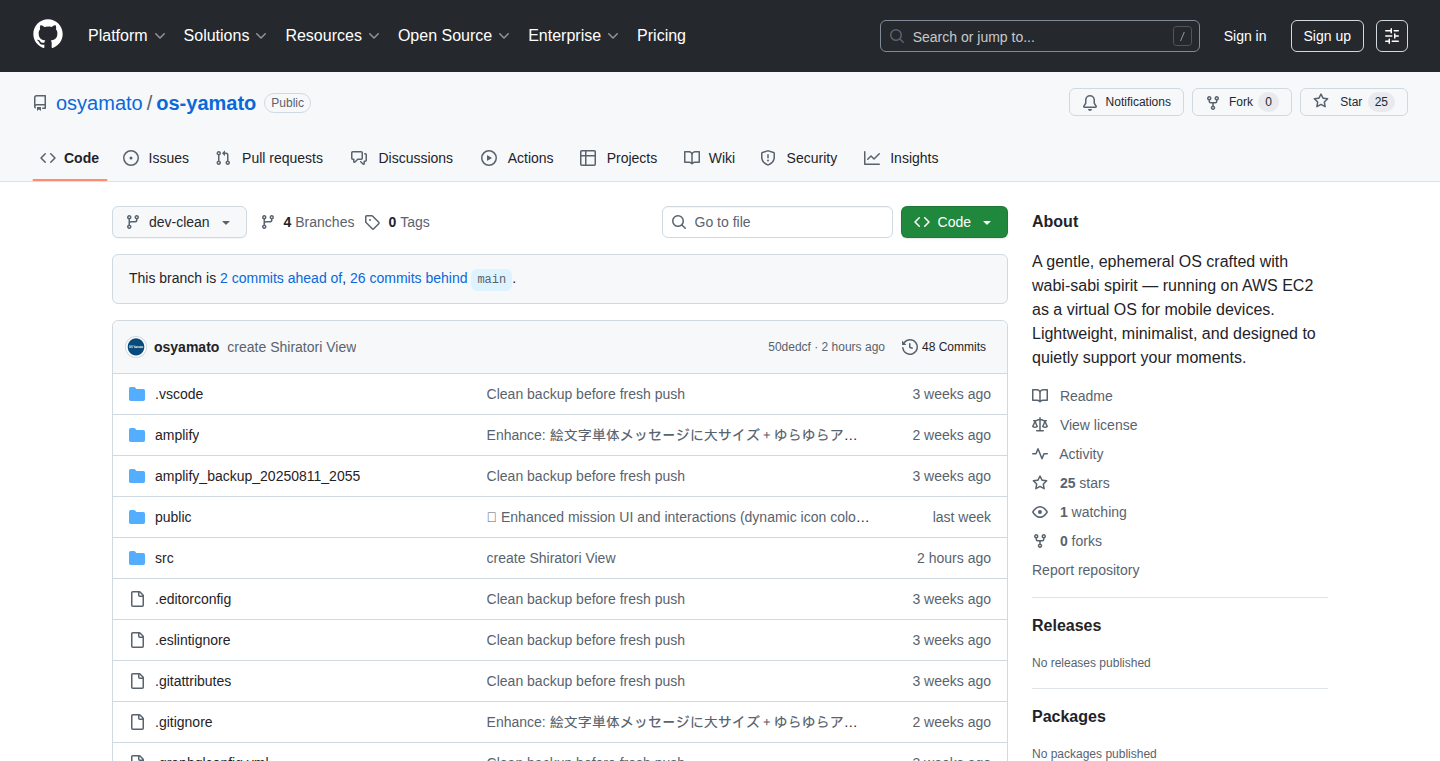
Task: Expand the Resources menu
Action: 332,36
